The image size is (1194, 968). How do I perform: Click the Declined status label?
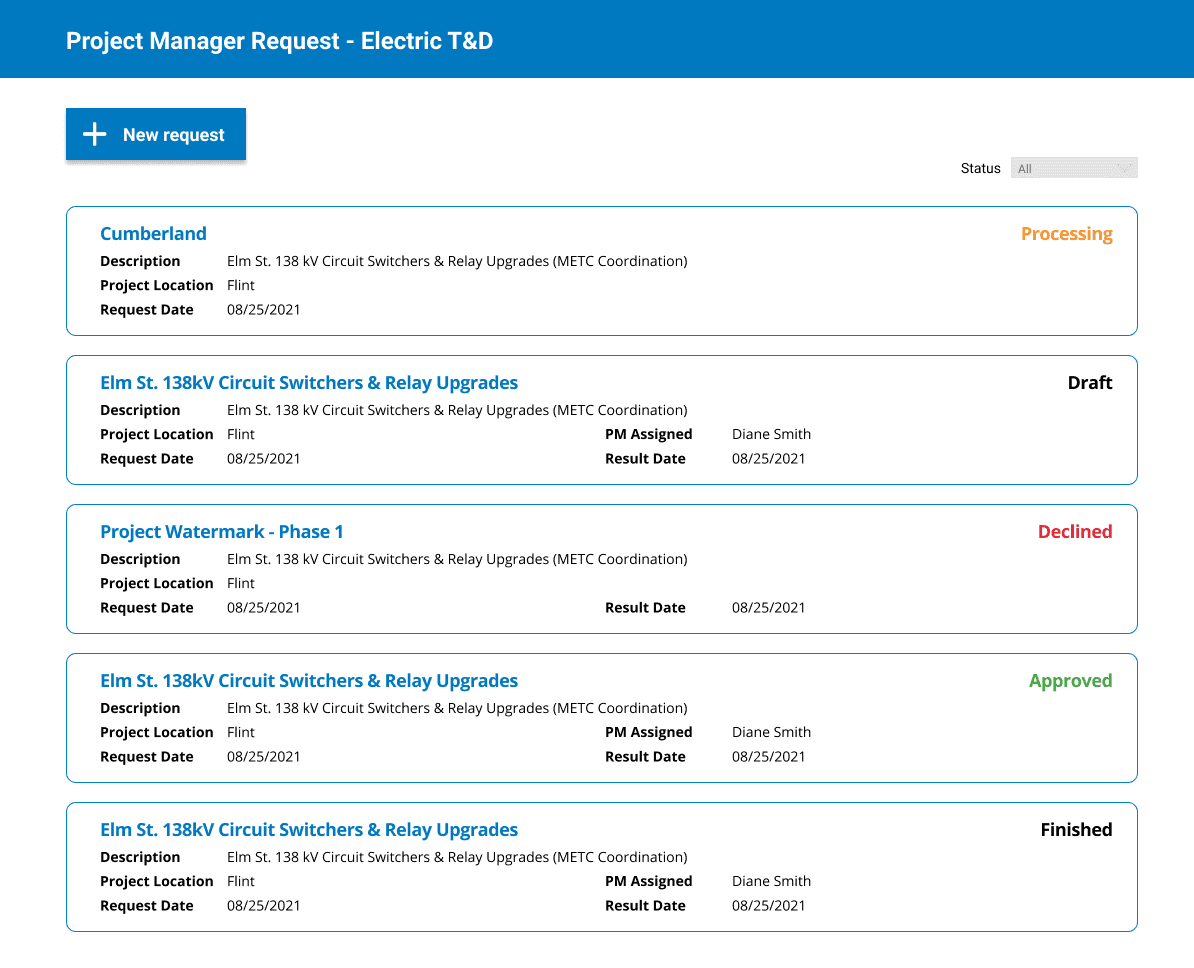[x=1074, y=532]
